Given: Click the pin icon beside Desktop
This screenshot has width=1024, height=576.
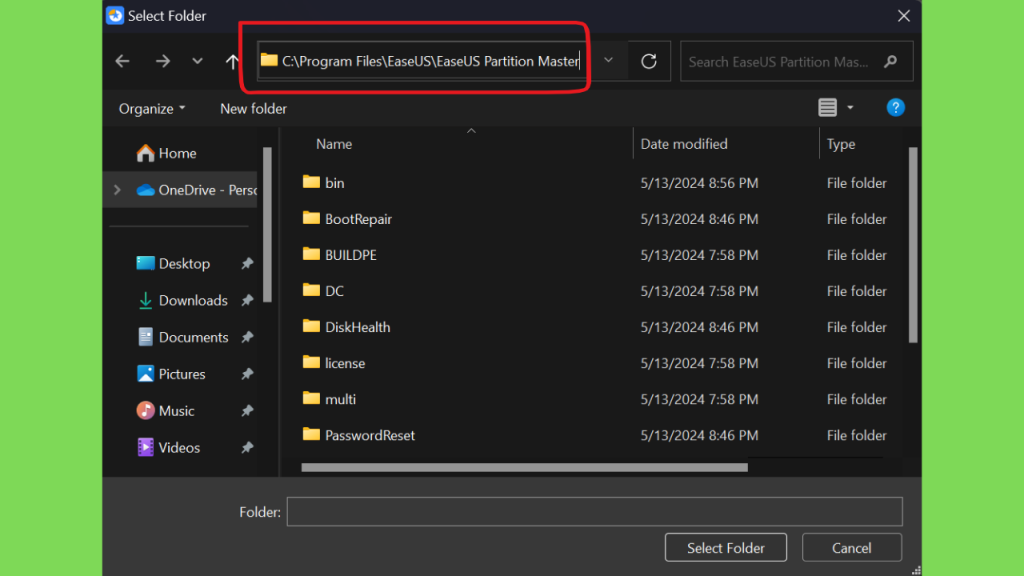Looking at the screenshot, I should pyautogui.click(x=247, y=263).
